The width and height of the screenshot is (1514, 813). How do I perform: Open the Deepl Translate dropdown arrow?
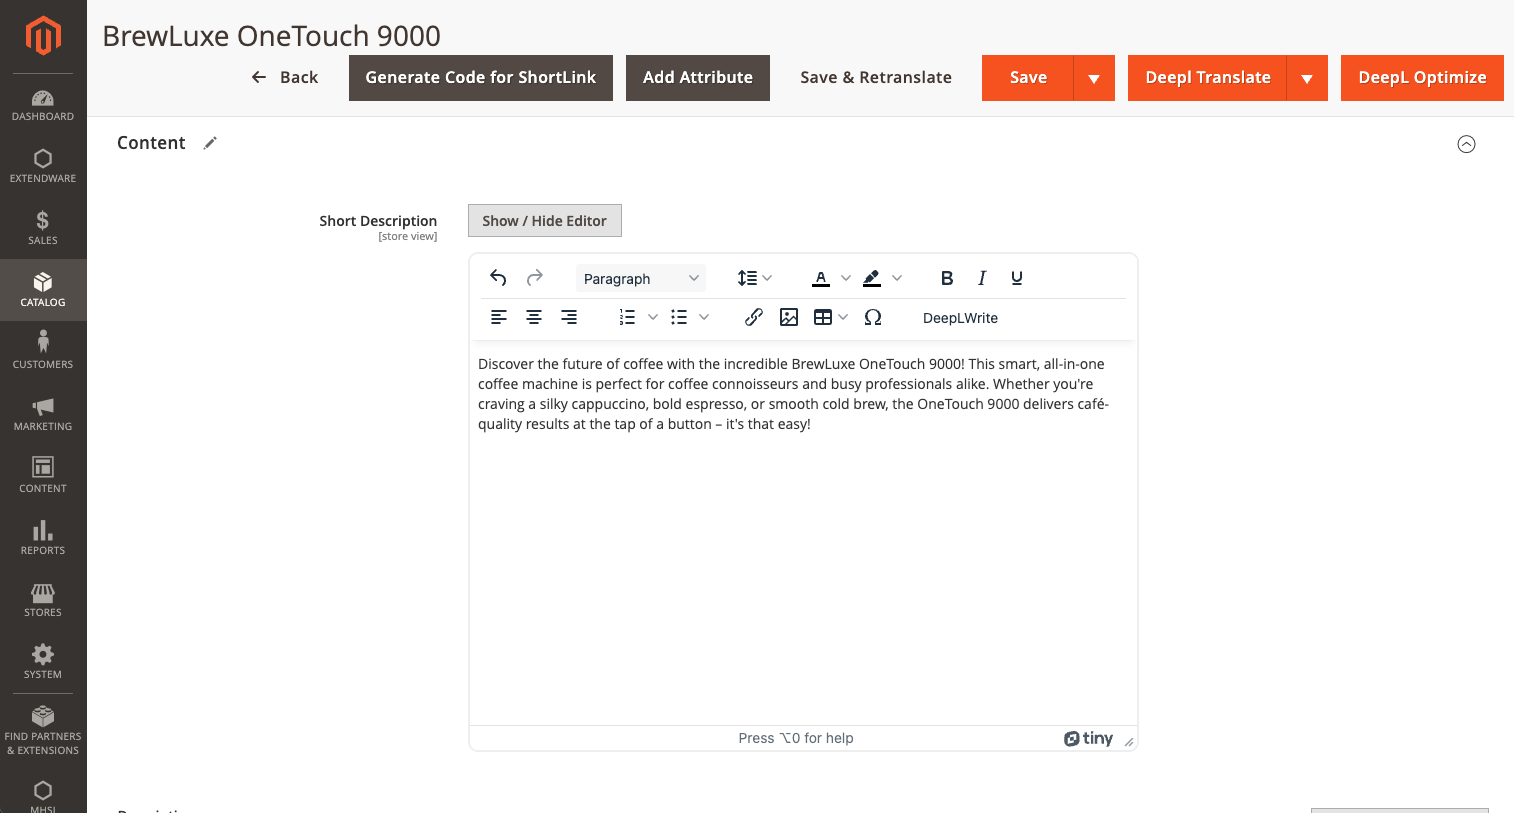click(1307, 78)
